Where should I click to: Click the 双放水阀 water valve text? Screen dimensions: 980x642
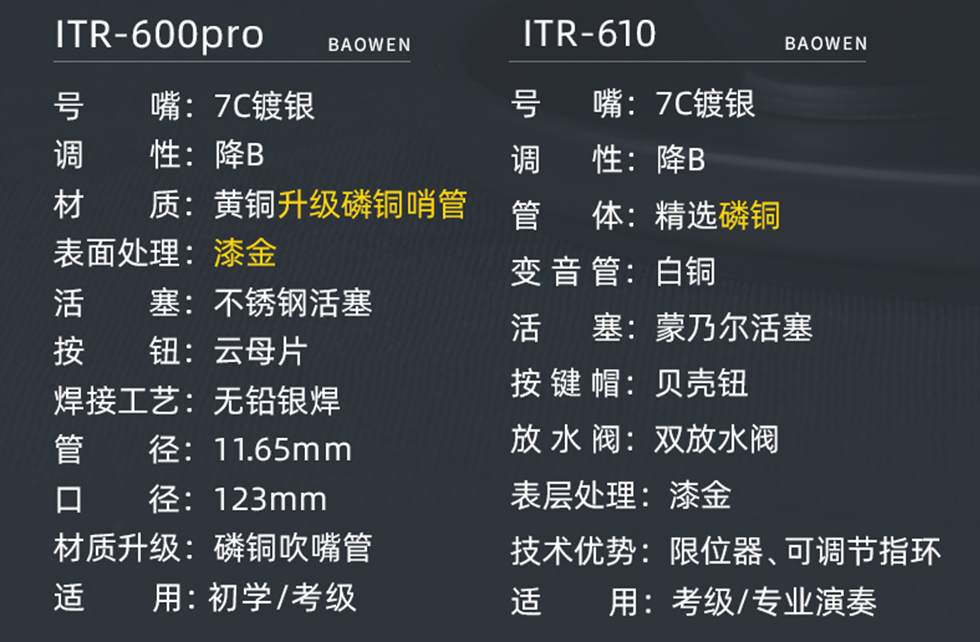pyautogui.click(x=717, y=439)
